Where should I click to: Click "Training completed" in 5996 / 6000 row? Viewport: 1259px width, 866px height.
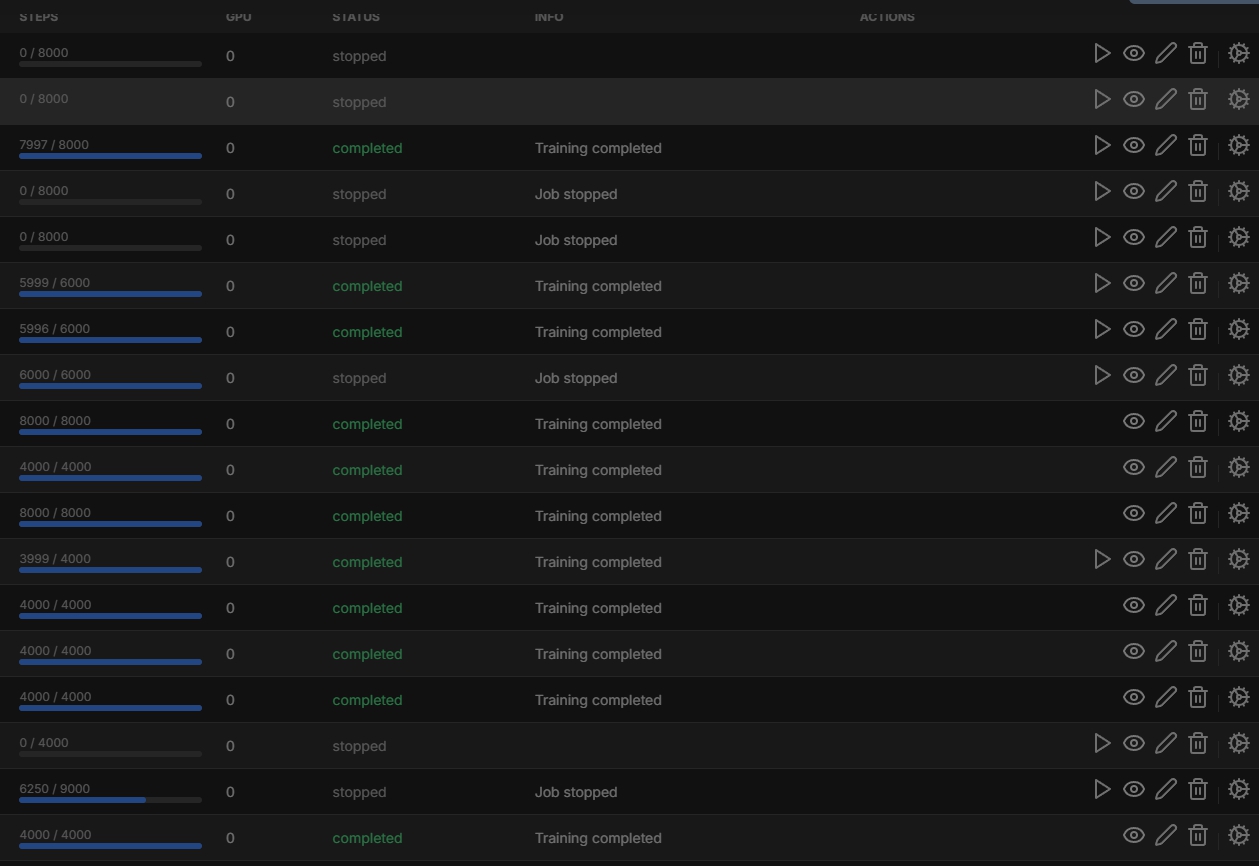click(x=598, y=332)
